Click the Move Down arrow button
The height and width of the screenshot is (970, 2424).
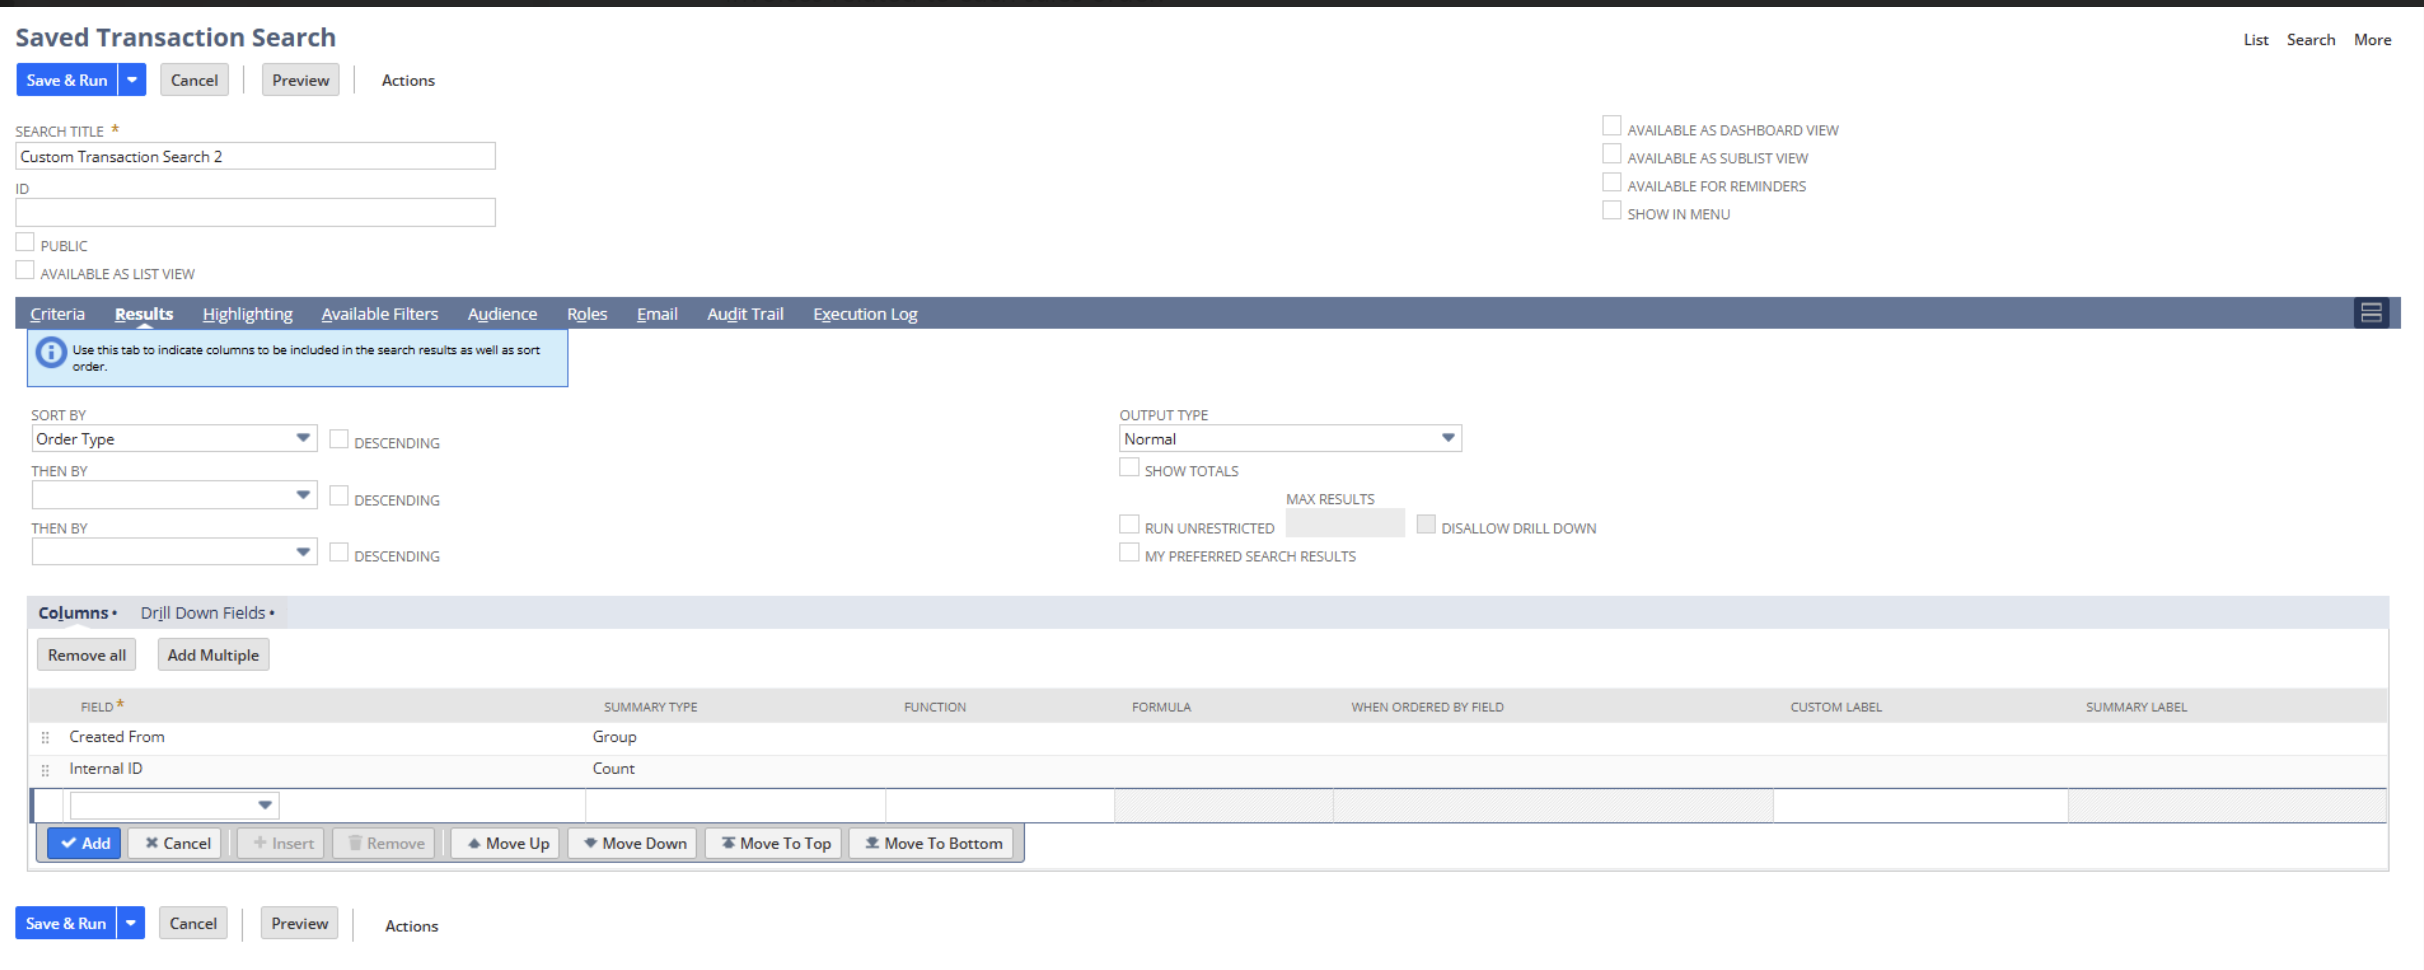[x=634, y=843]
